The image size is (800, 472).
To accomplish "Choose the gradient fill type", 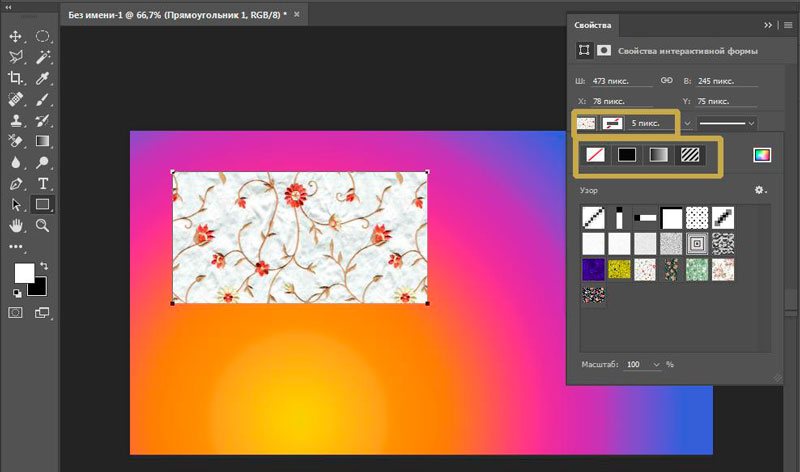I will click(658, 155).
